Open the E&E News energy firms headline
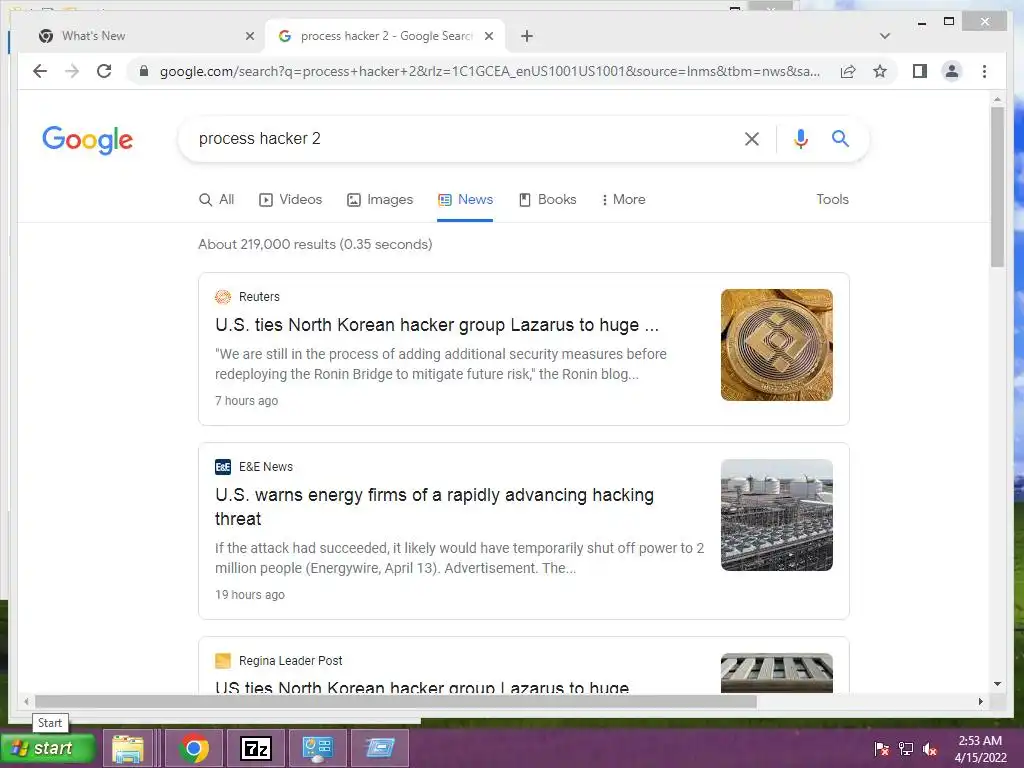The width and height of the screenshot is (1024, 768). (x=434, y=507)
